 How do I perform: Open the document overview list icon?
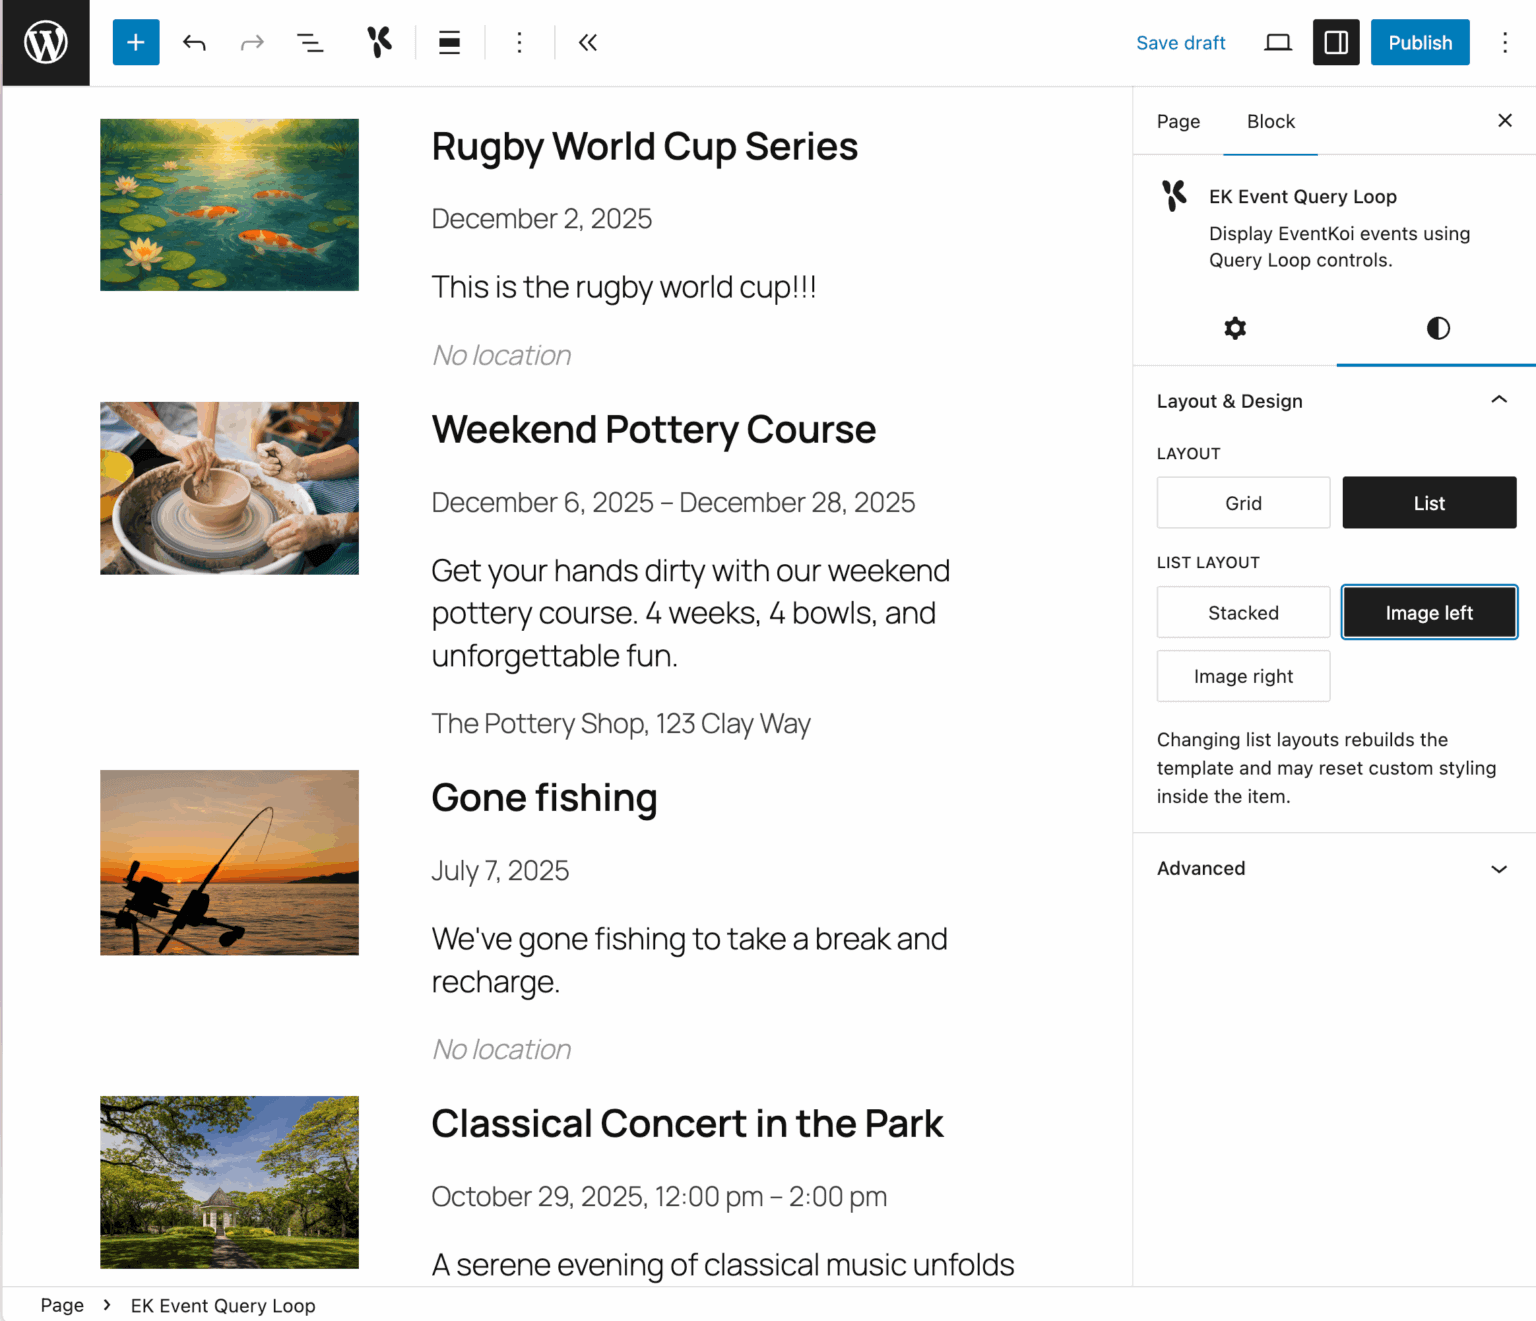coord(310,43)
